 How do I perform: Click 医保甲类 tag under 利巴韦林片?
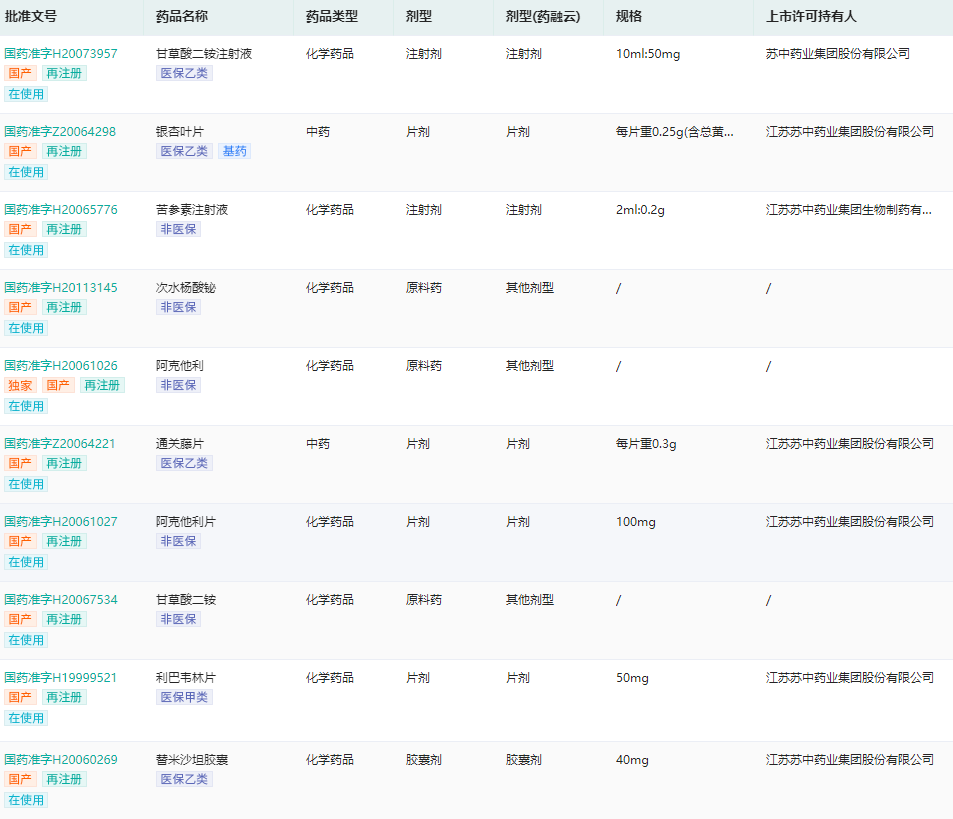[184, 697]
